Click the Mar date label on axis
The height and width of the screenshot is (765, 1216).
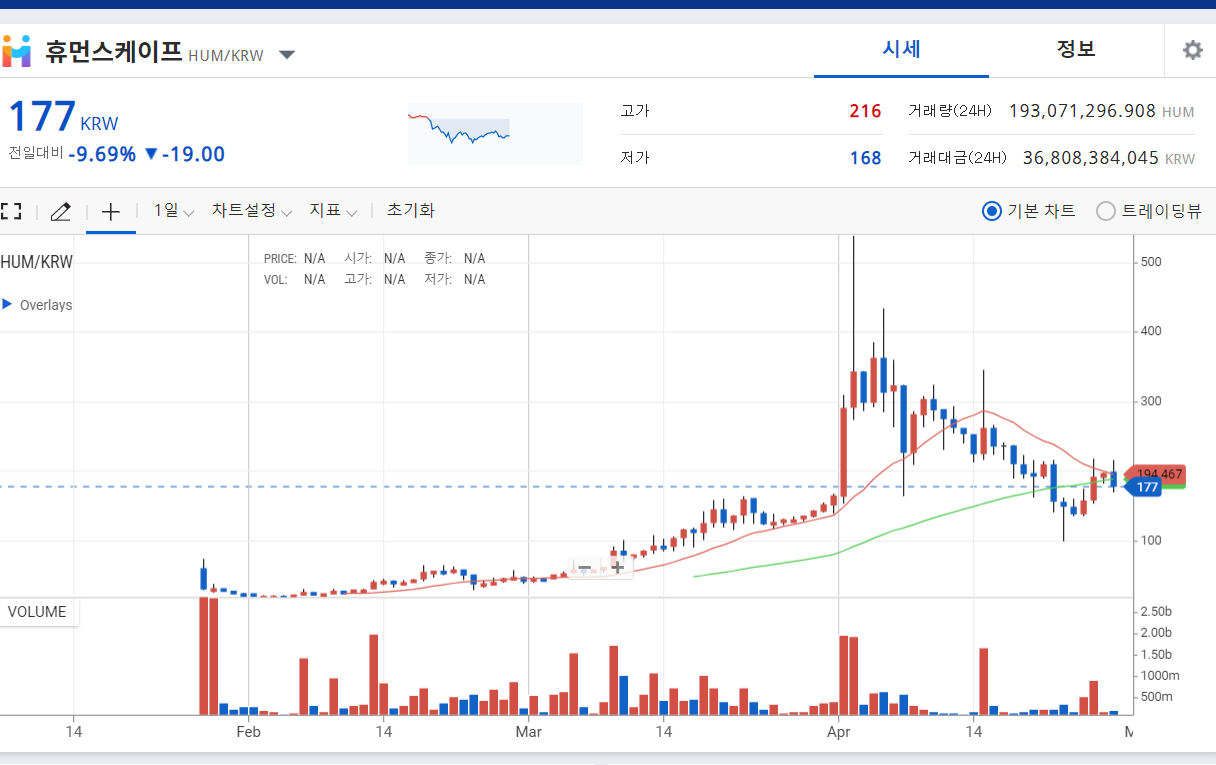(528, 732)
